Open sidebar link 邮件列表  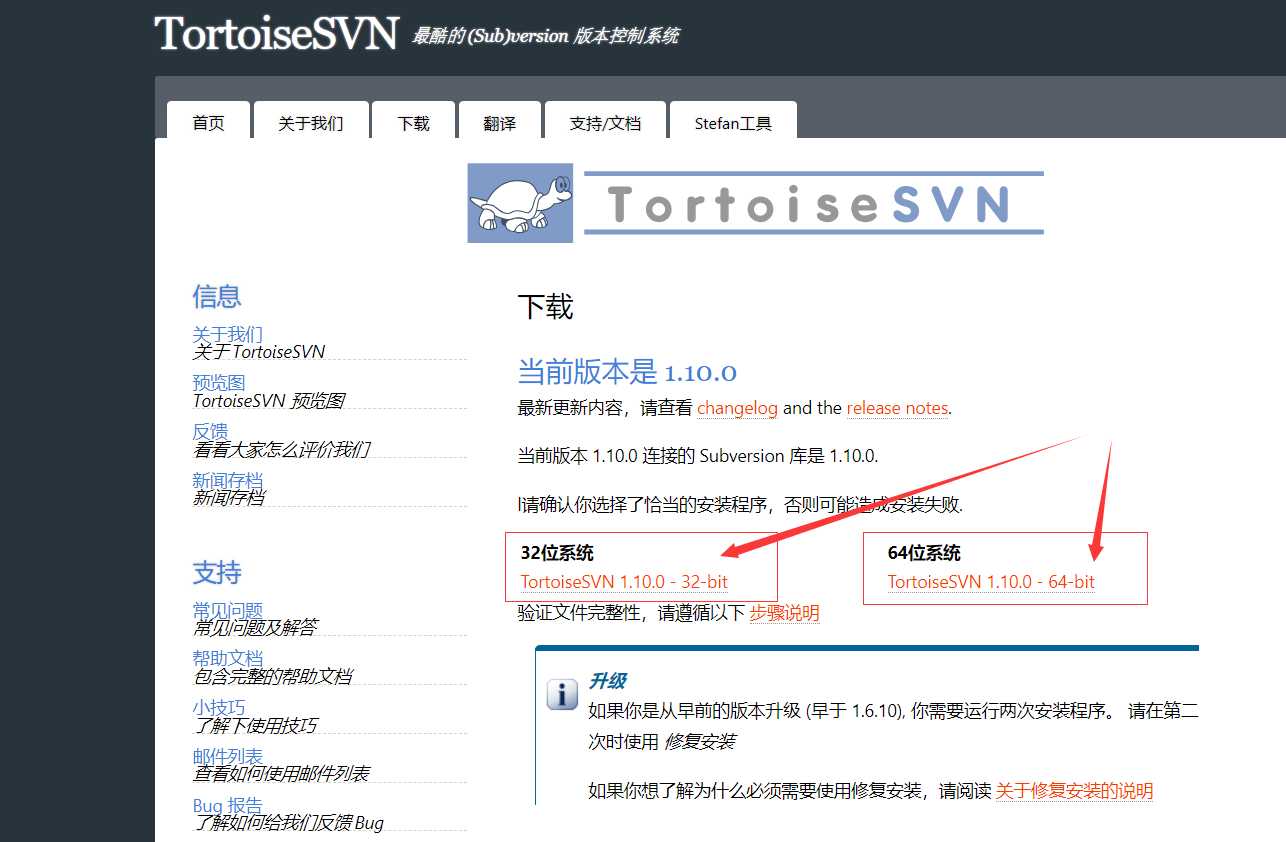(228, 757)
